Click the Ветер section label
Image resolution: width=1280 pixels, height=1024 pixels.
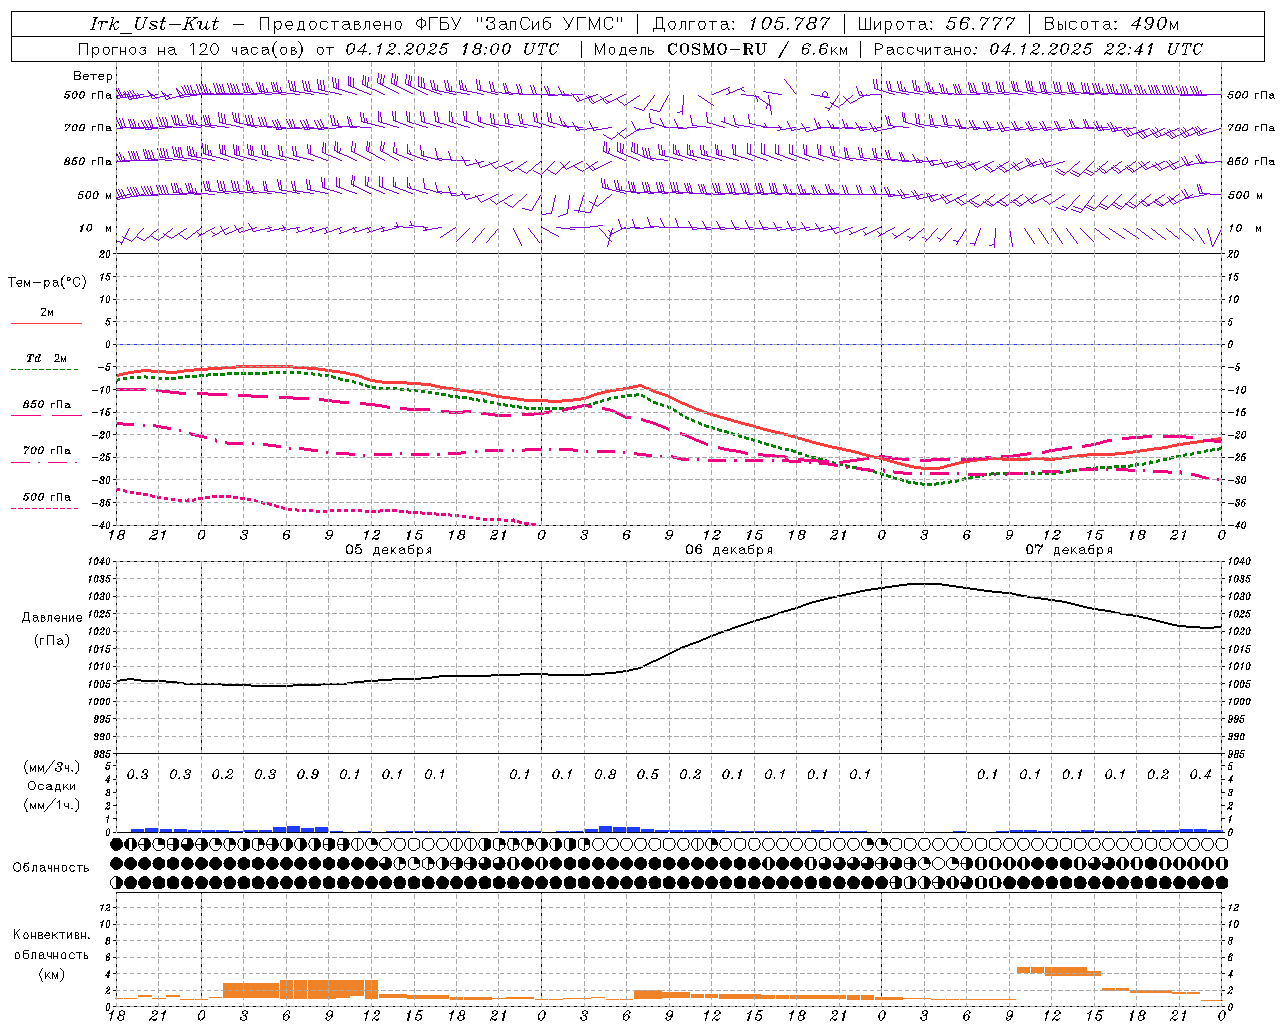click(x=92, y=76)
